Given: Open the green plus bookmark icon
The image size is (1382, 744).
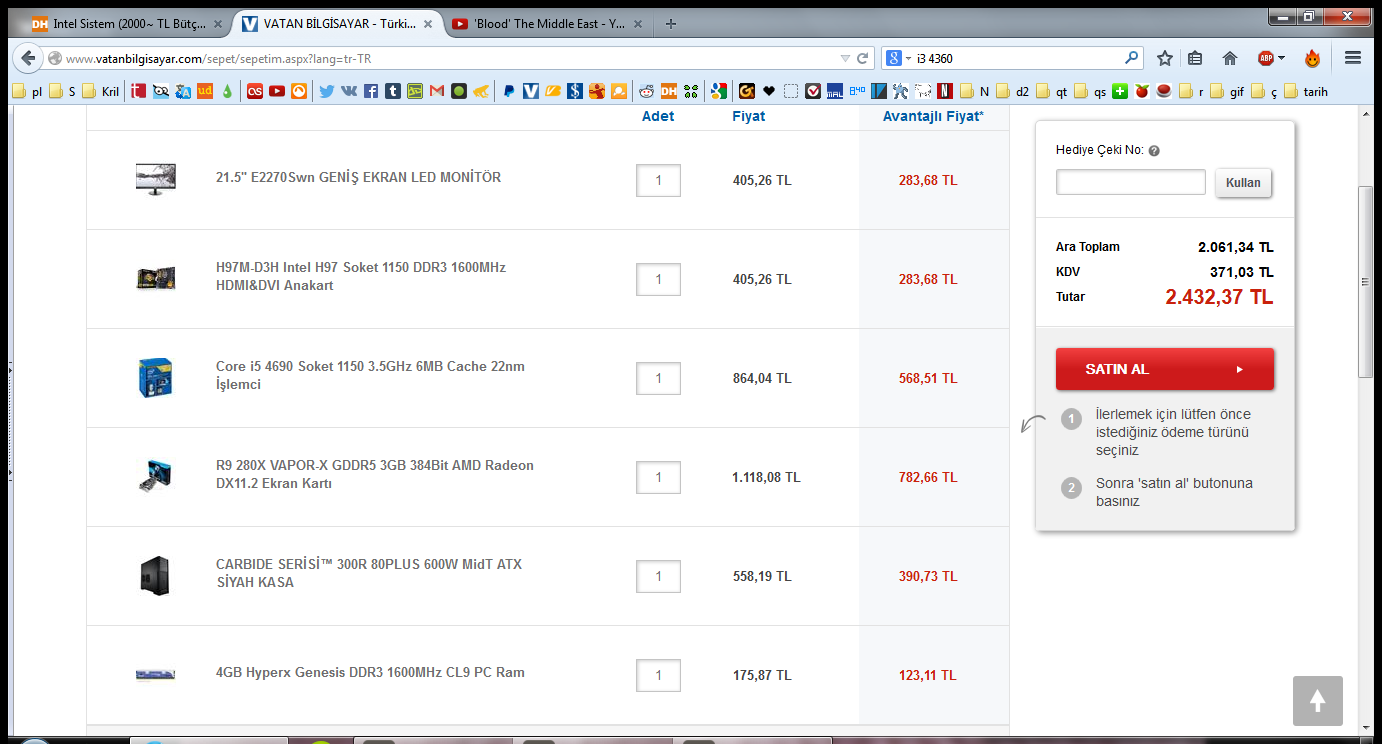Looking at the screenshot, I should pyautogui.click(x=1119, y=91).
